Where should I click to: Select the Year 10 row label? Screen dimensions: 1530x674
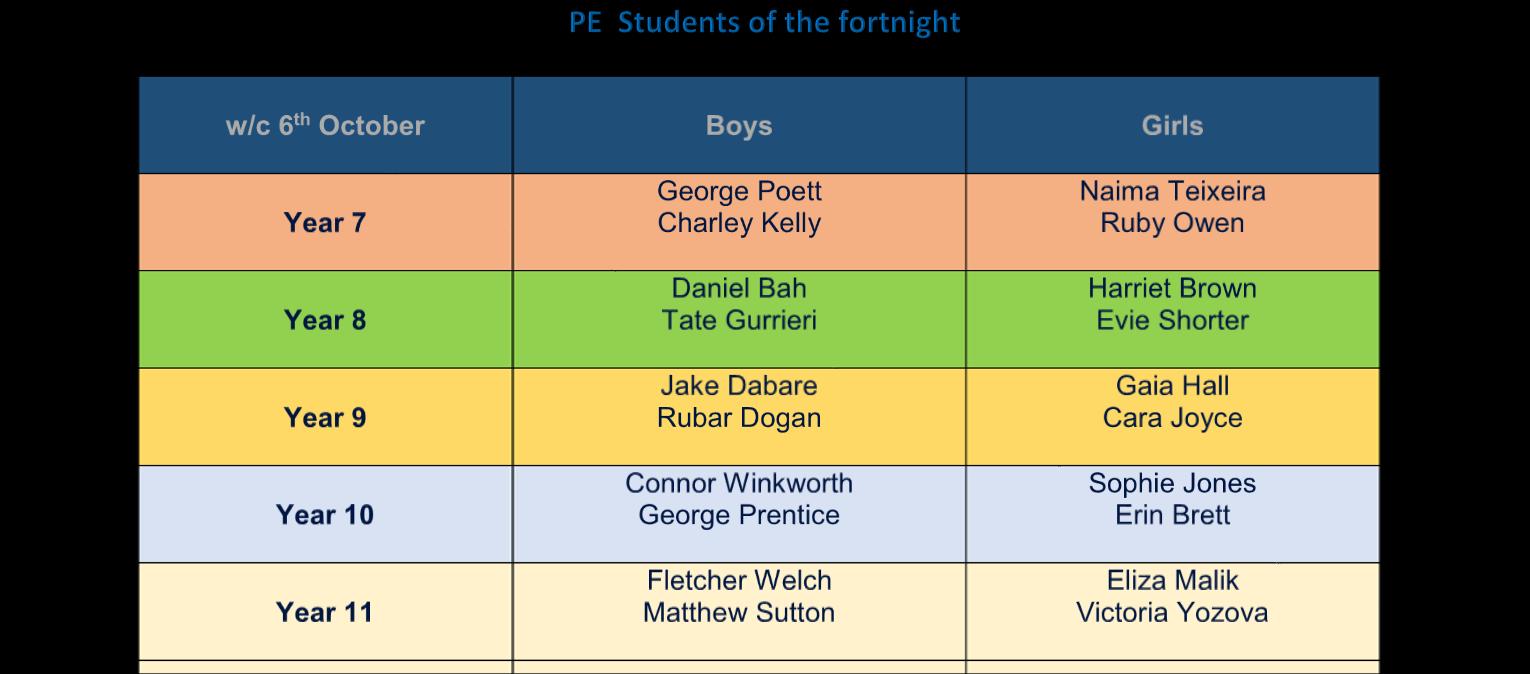325,515
